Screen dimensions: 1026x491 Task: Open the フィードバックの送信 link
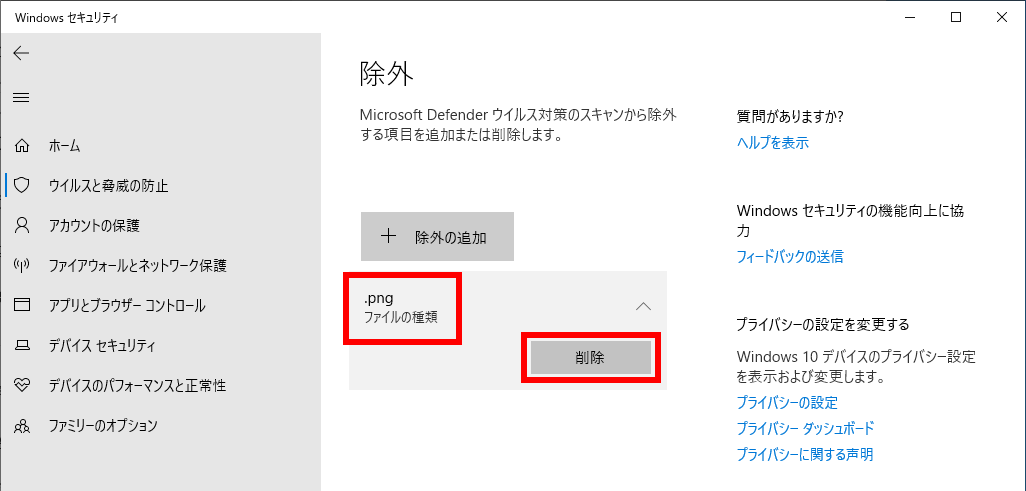790,257
